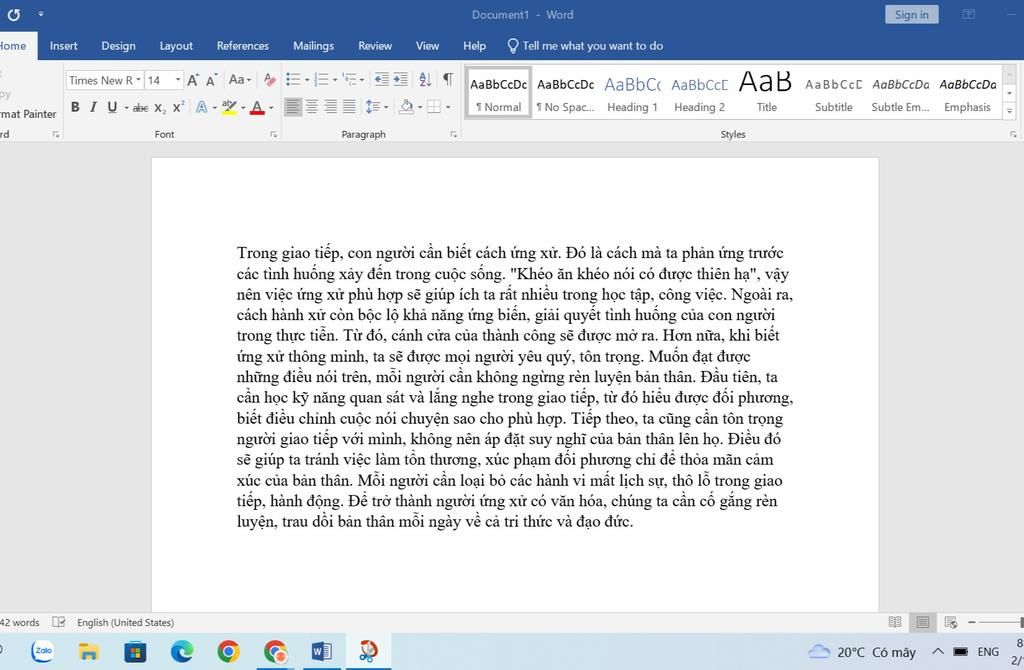Toggle bold formatting
The image size is (1024, 670).
tap(75, 107)
